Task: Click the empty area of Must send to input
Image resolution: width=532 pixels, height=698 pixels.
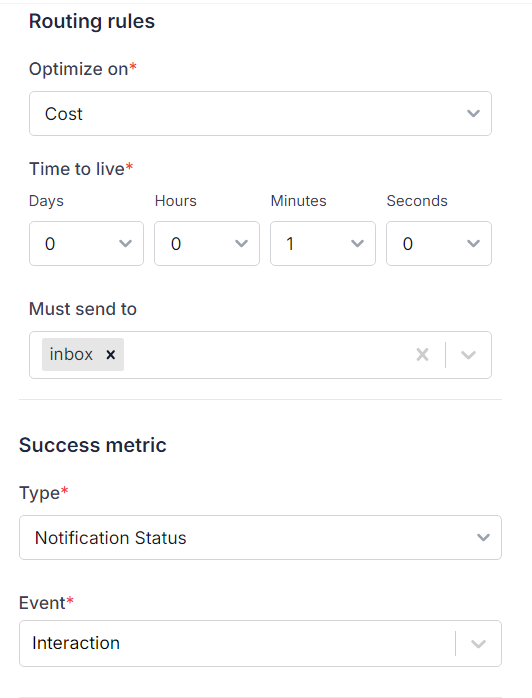Action: point(267,355)
